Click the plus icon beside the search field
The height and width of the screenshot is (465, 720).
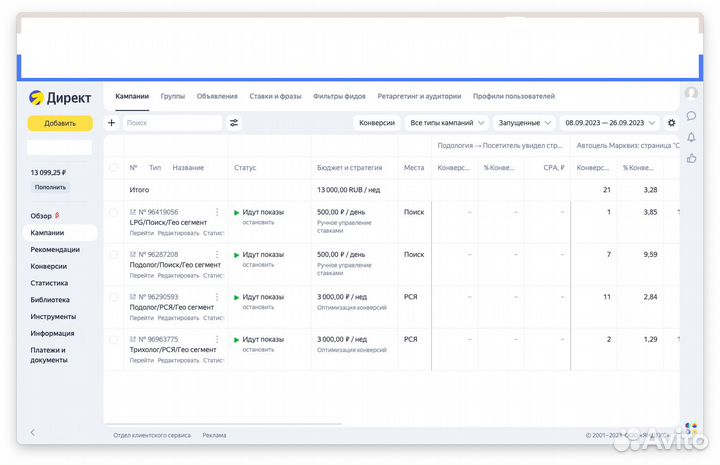(x=111, y=123)
